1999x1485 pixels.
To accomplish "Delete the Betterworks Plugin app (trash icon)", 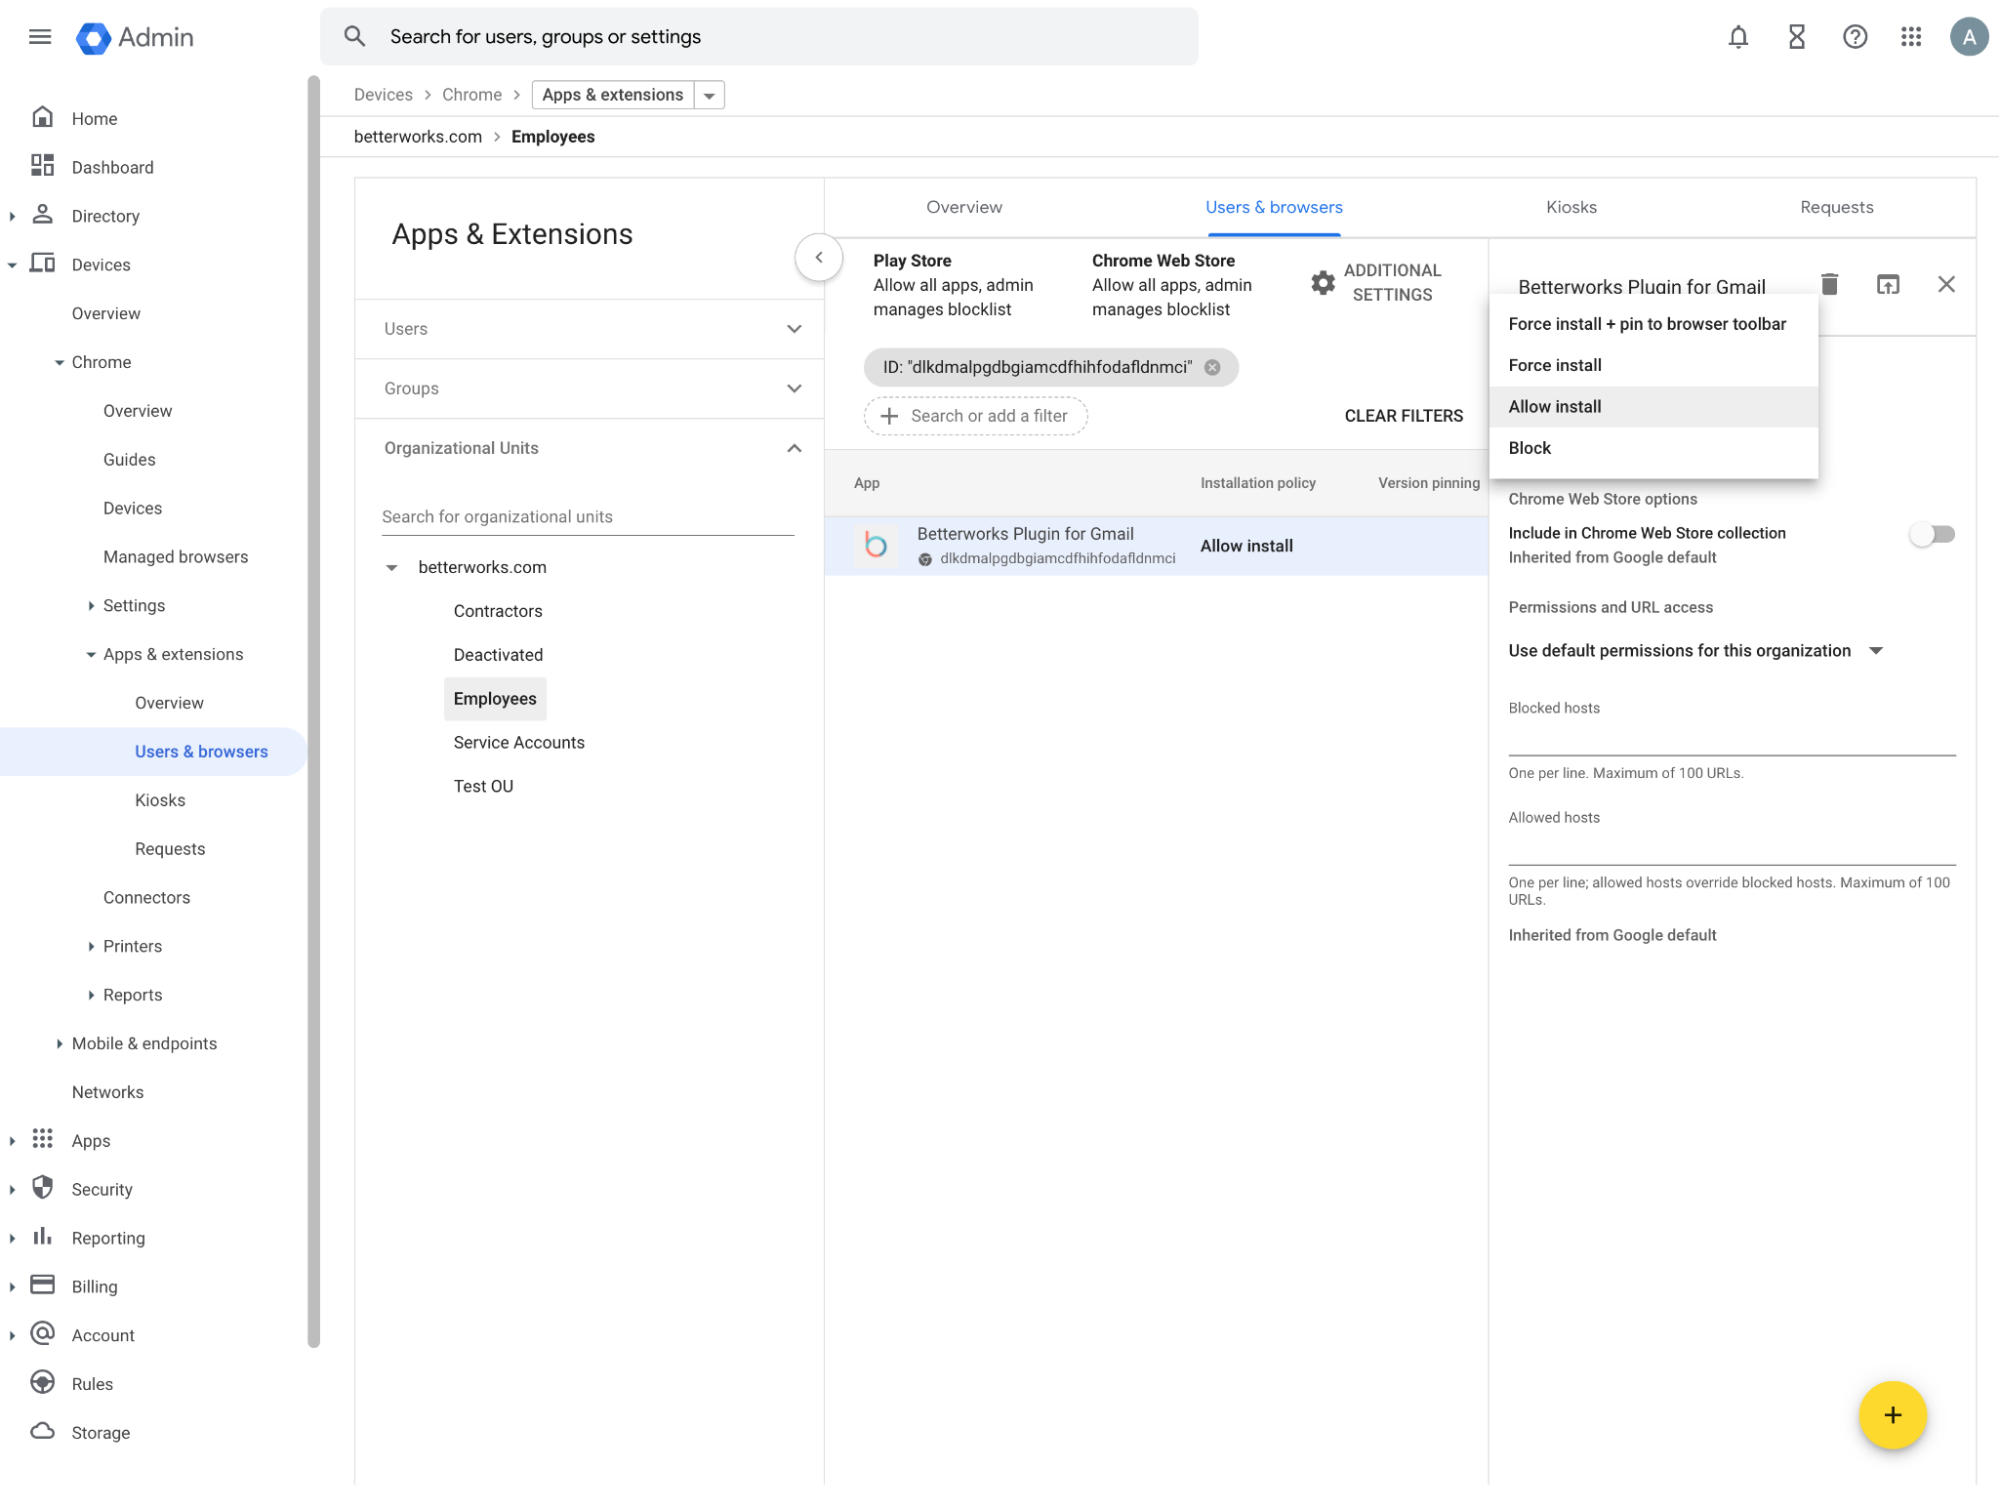I will (1829, 285).
